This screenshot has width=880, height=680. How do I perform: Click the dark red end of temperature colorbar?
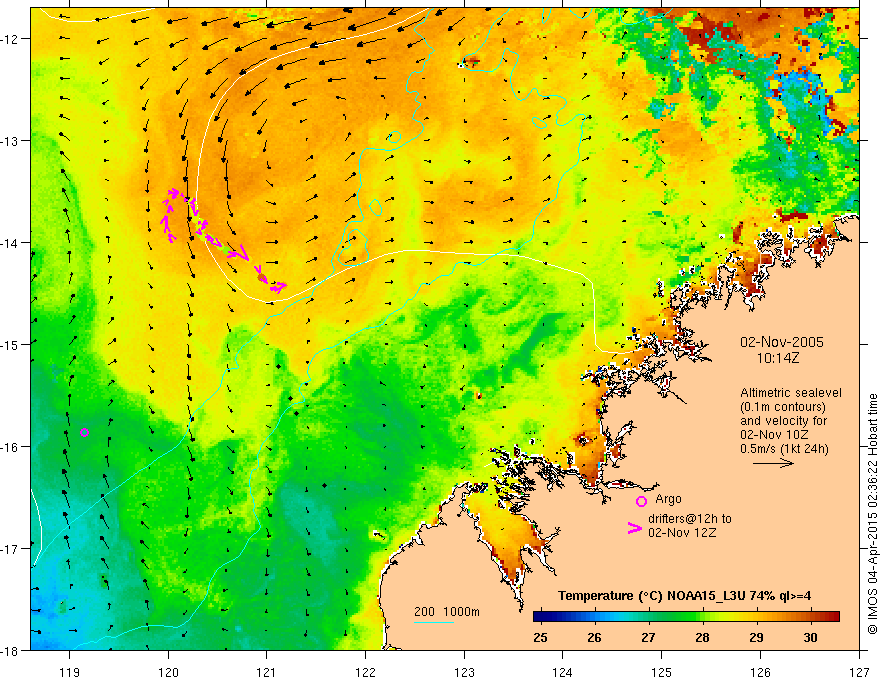833,617
